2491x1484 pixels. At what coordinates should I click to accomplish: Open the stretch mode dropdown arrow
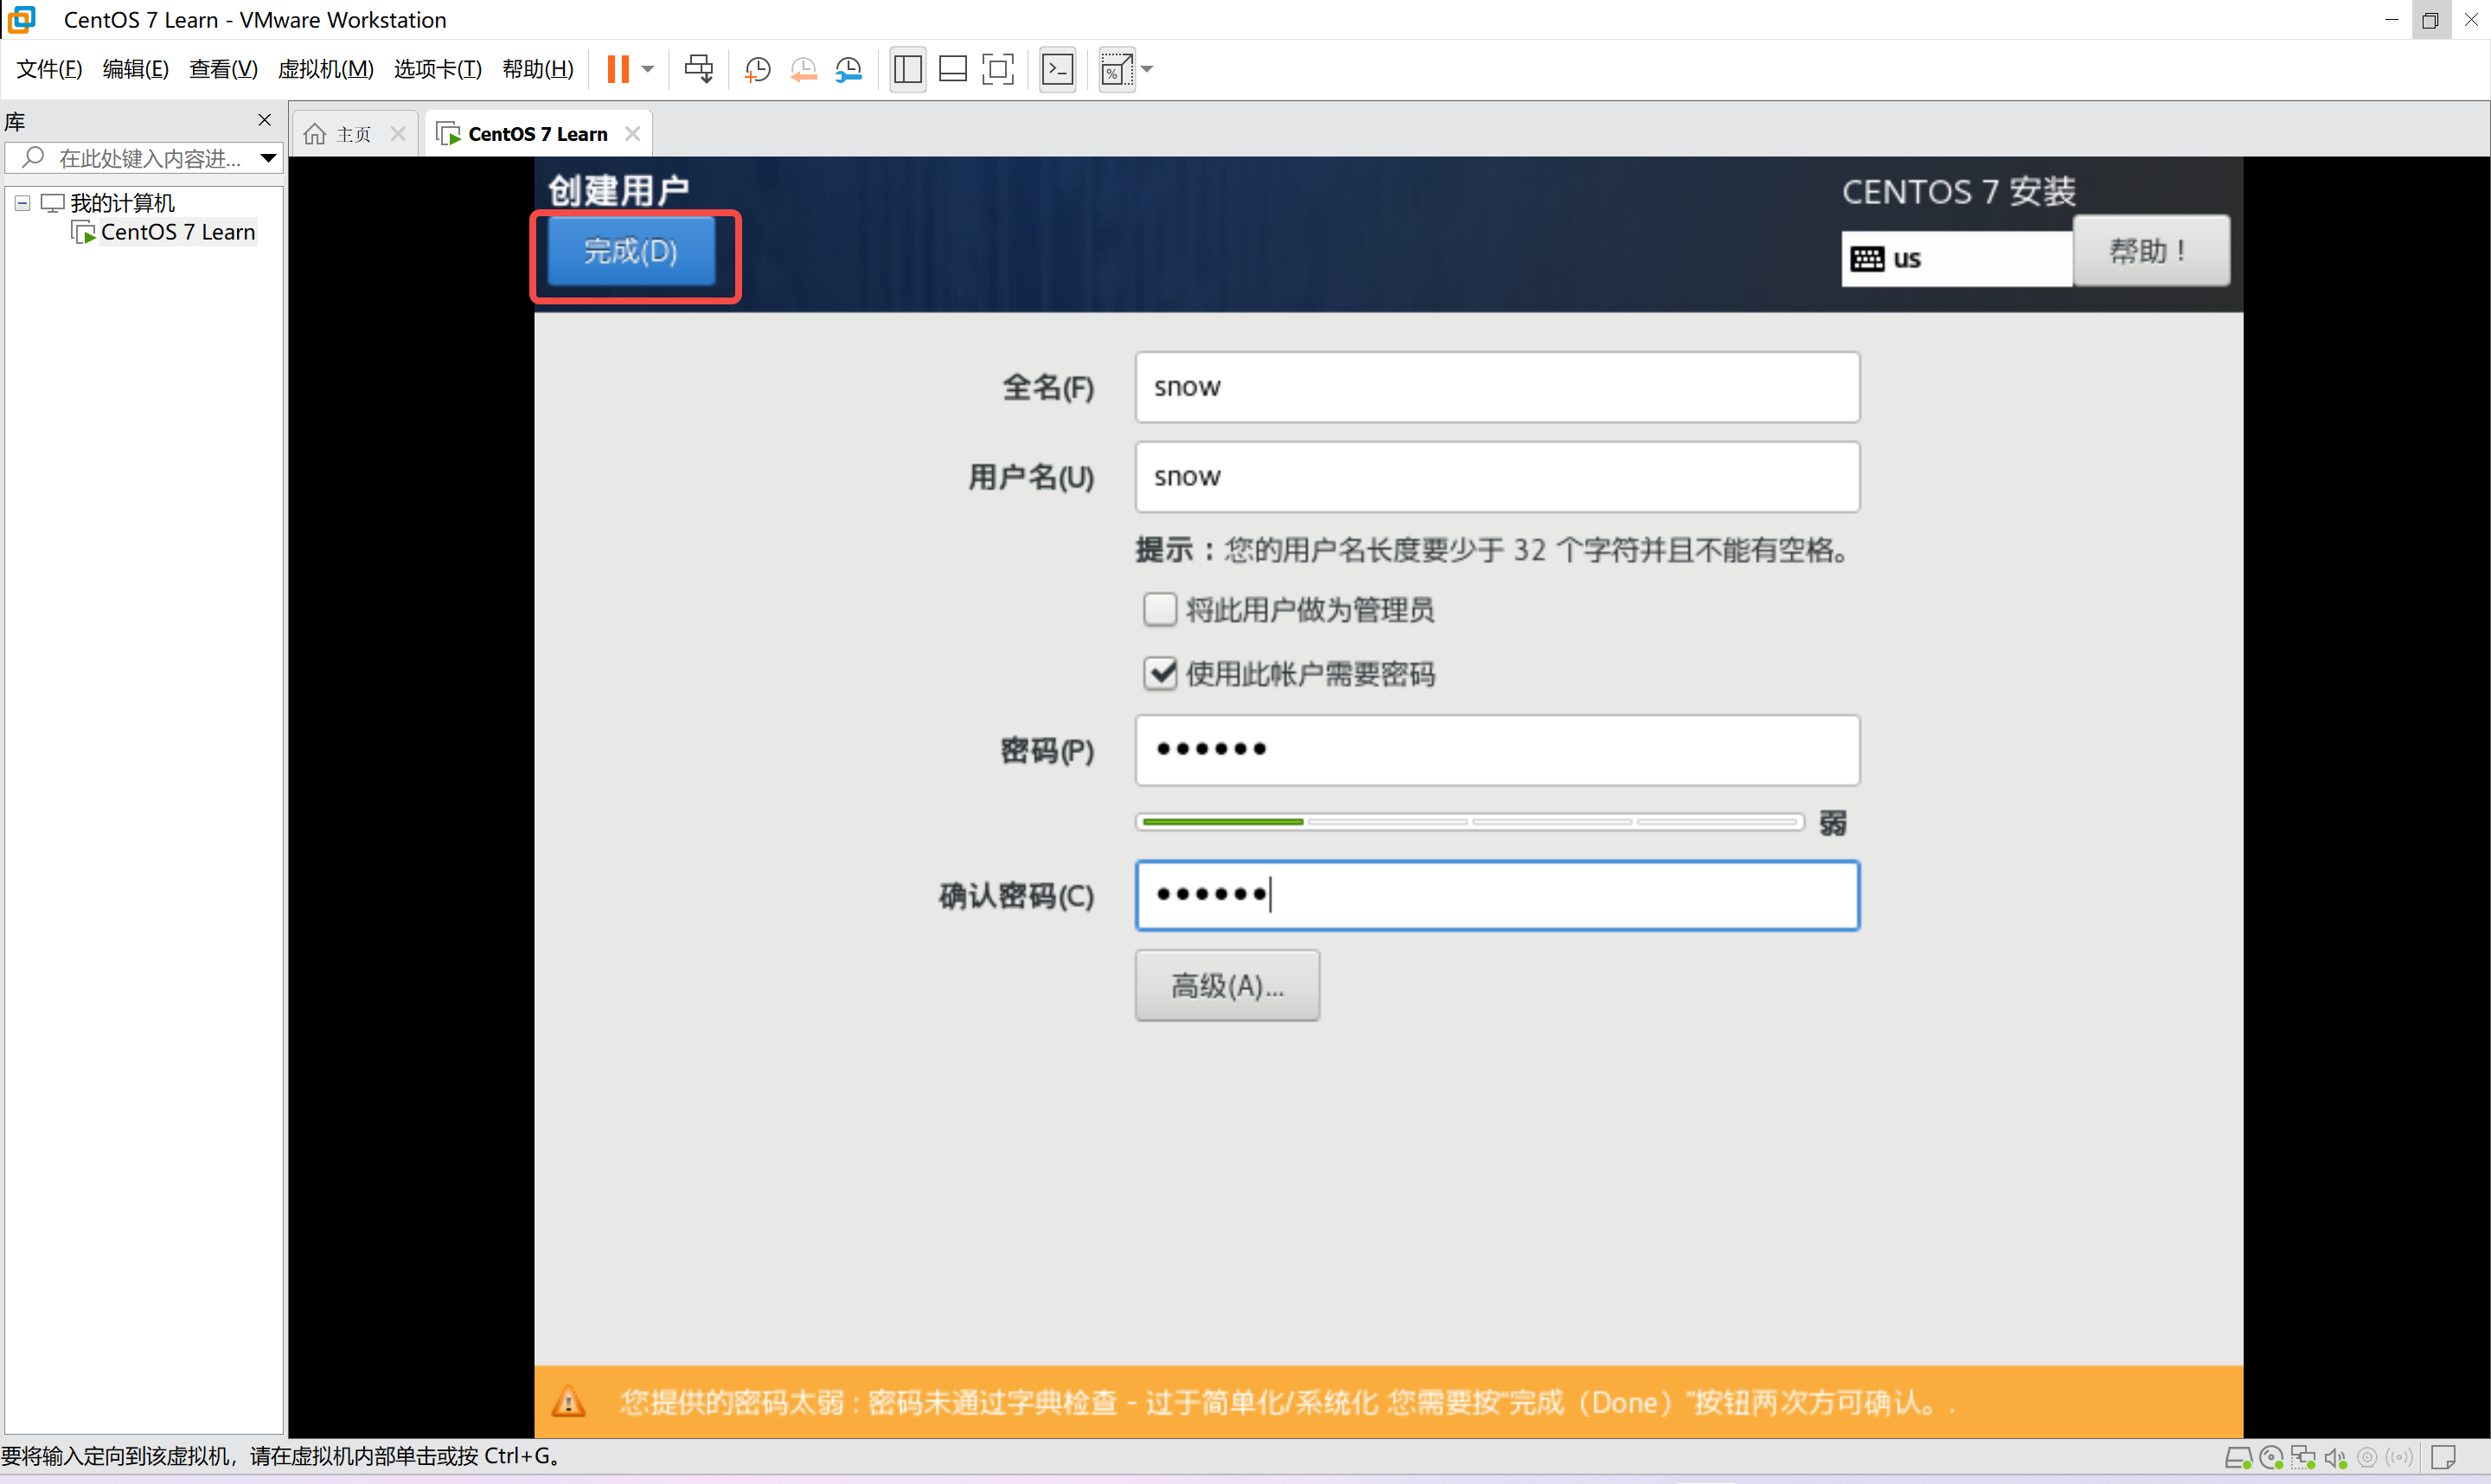[x=1147, y=69]
